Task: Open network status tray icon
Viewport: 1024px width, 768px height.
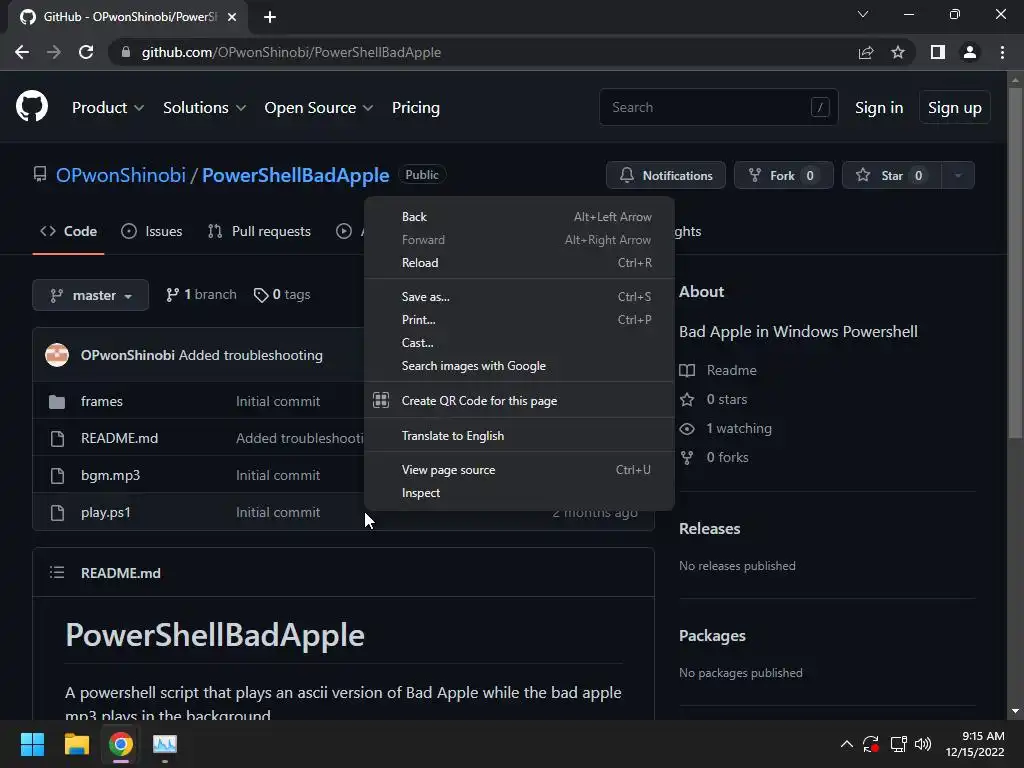Action: (899, 744)
